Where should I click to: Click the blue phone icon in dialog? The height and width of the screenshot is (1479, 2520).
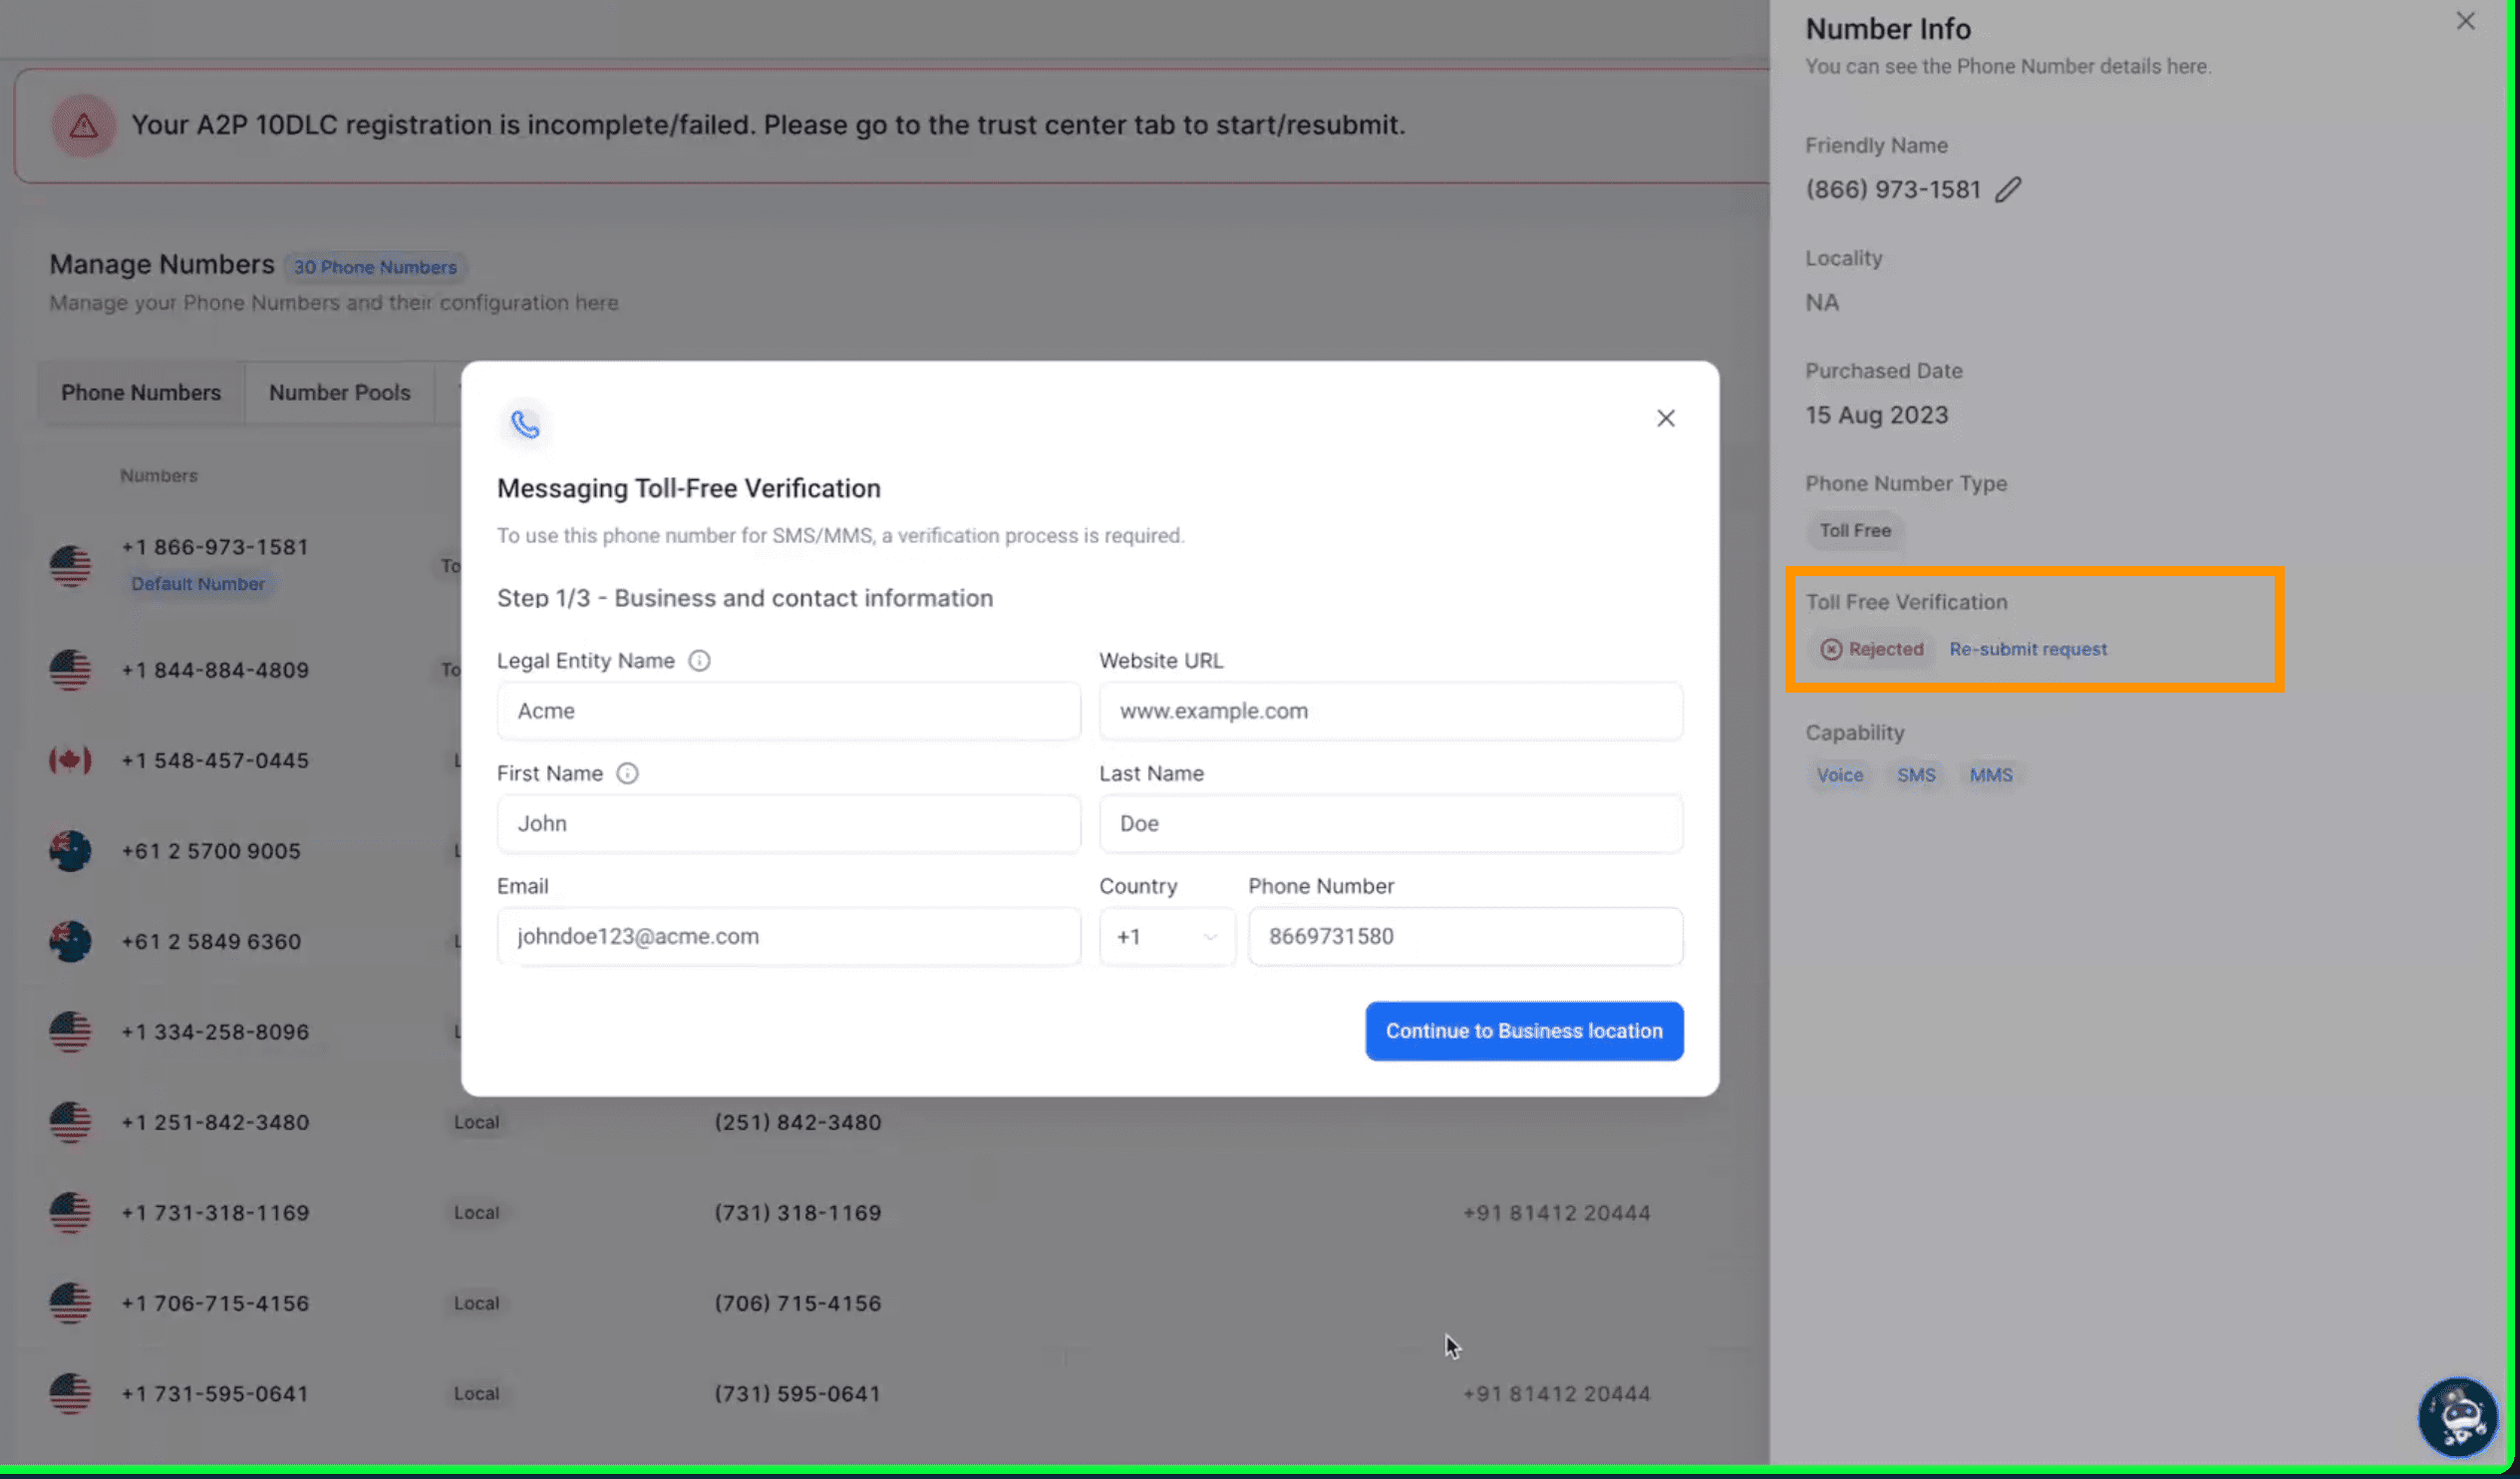(525, 424)
